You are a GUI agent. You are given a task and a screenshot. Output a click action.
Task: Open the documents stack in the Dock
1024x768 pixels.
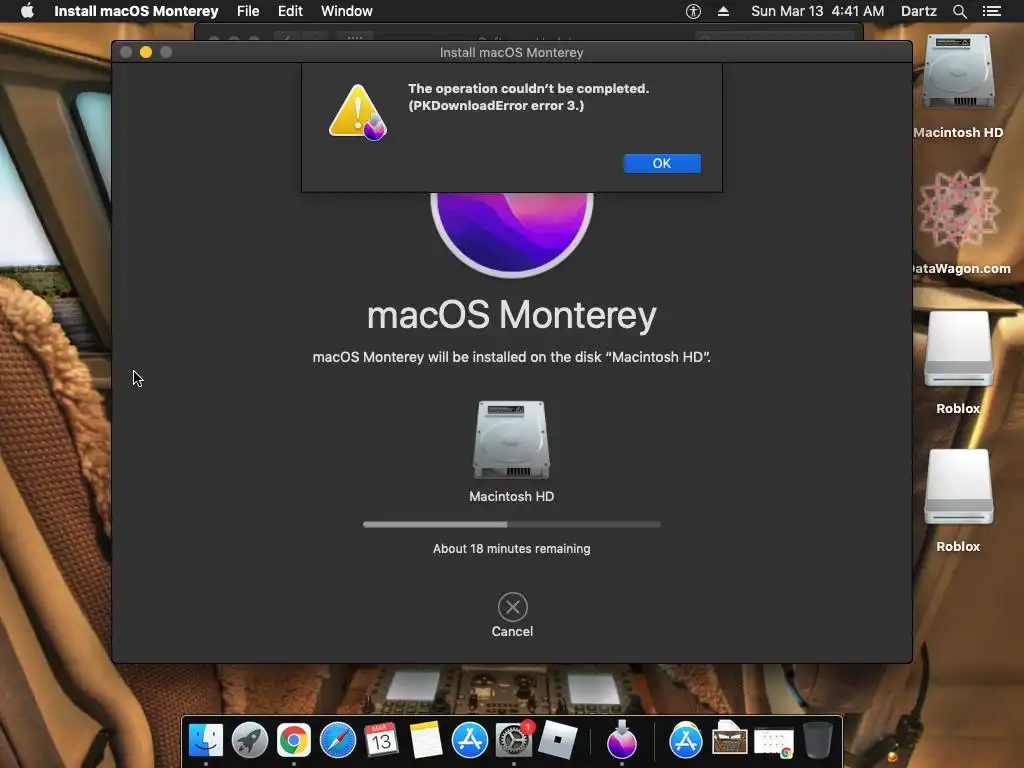tap(729, 739)
